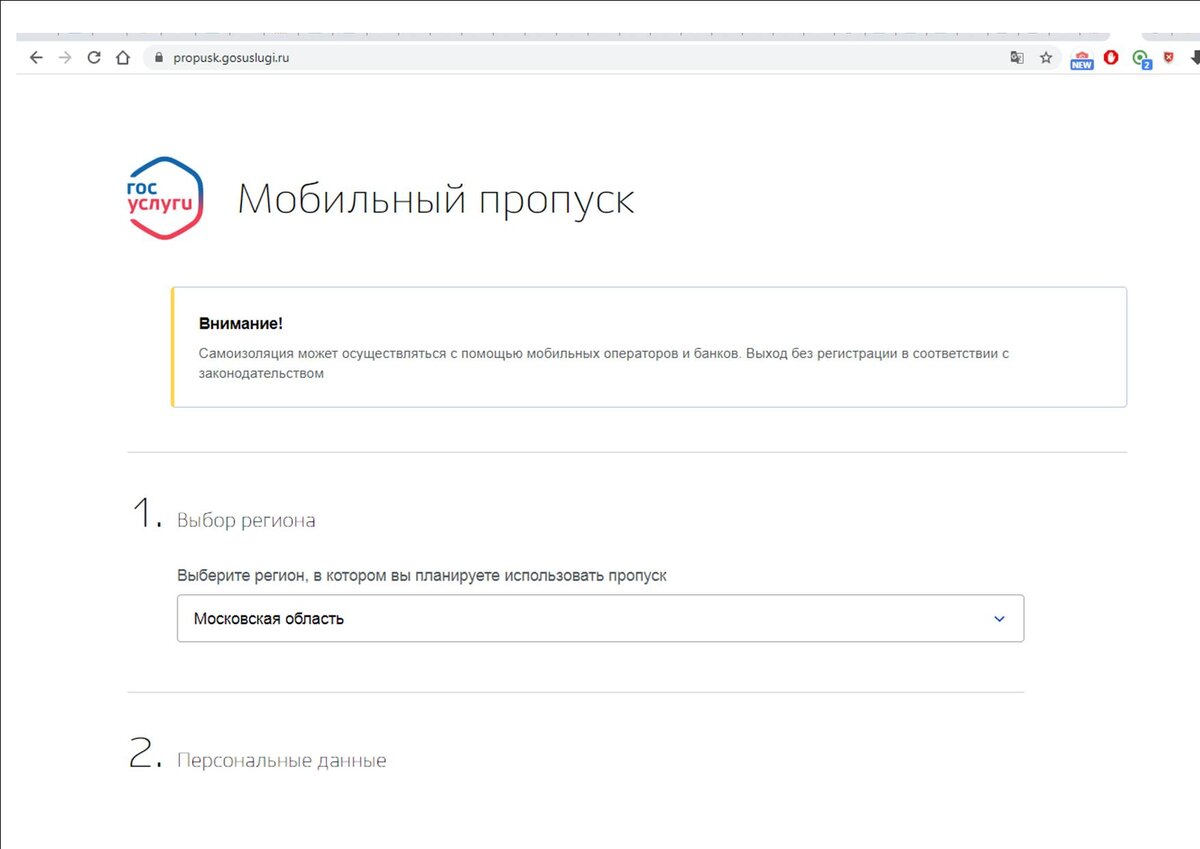Open the green extension with badge 2
Viewport: 1200px width, 849px height.
[1141, 59]
